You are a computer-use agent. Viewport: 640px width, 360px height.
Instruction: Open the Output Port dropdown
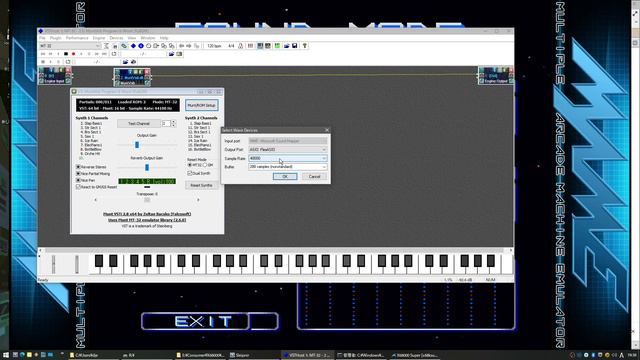click(288, 149)
